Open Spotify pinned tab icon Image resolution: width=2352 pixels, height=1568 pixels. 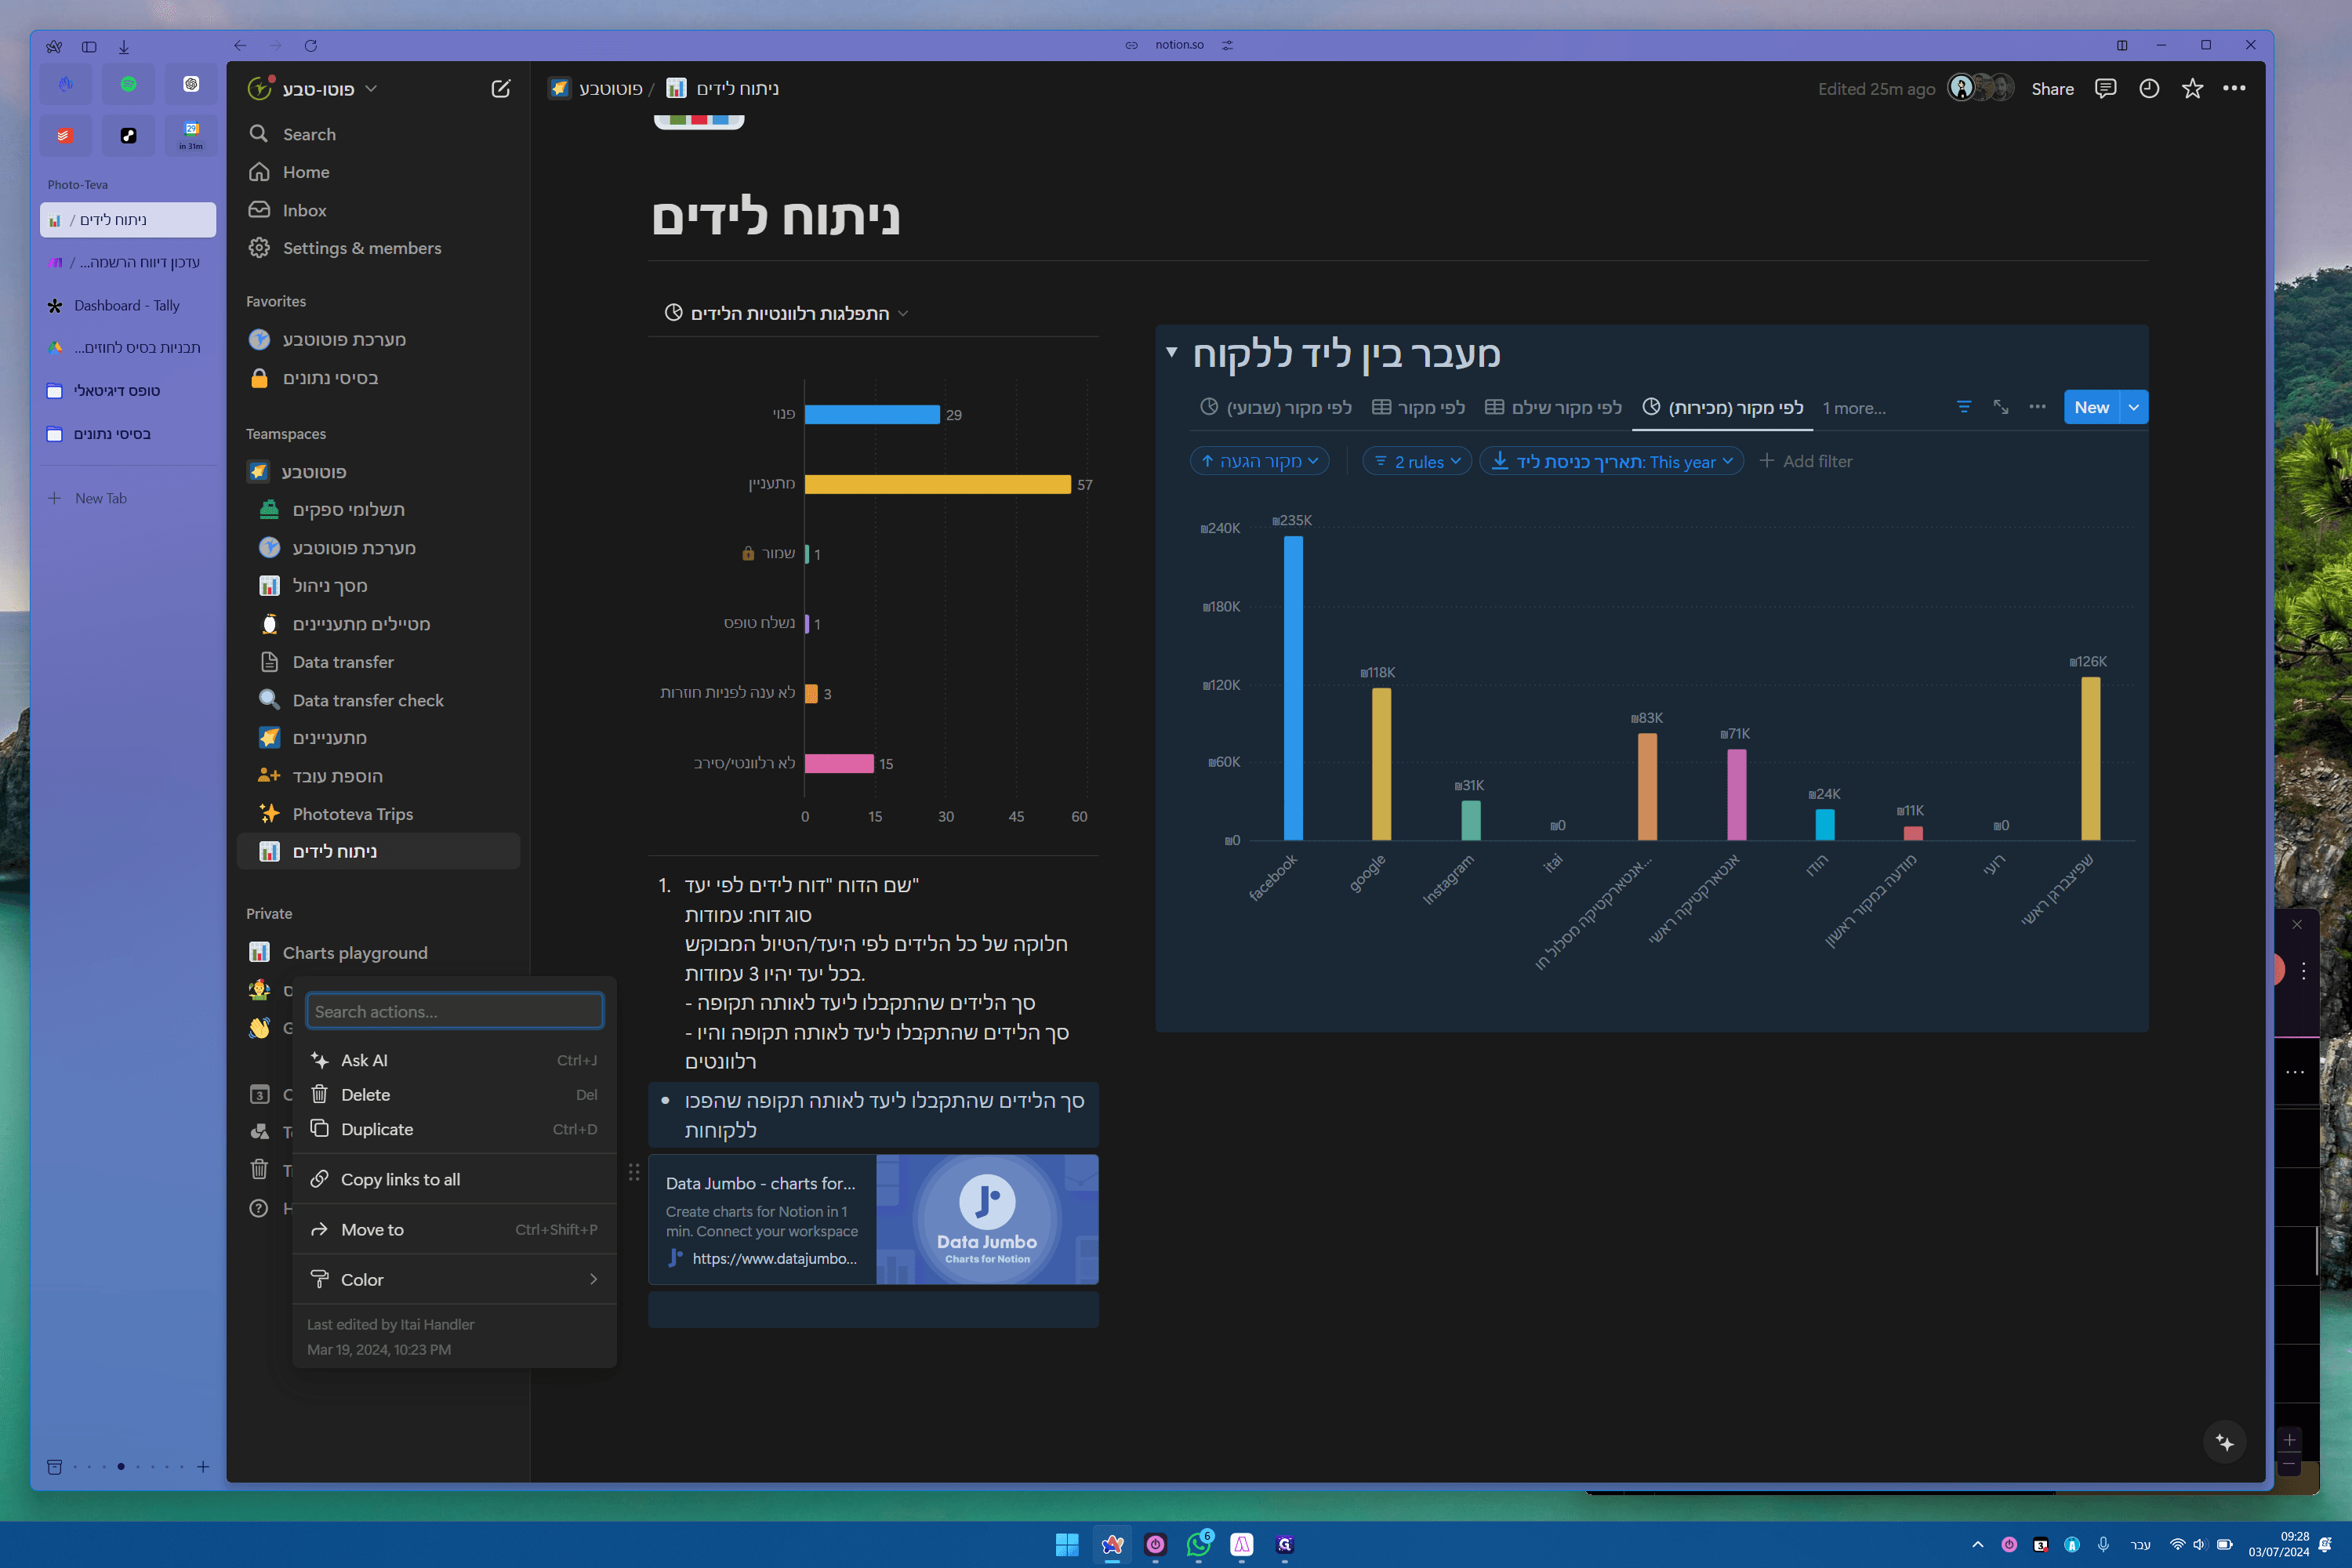pos(128,84)
